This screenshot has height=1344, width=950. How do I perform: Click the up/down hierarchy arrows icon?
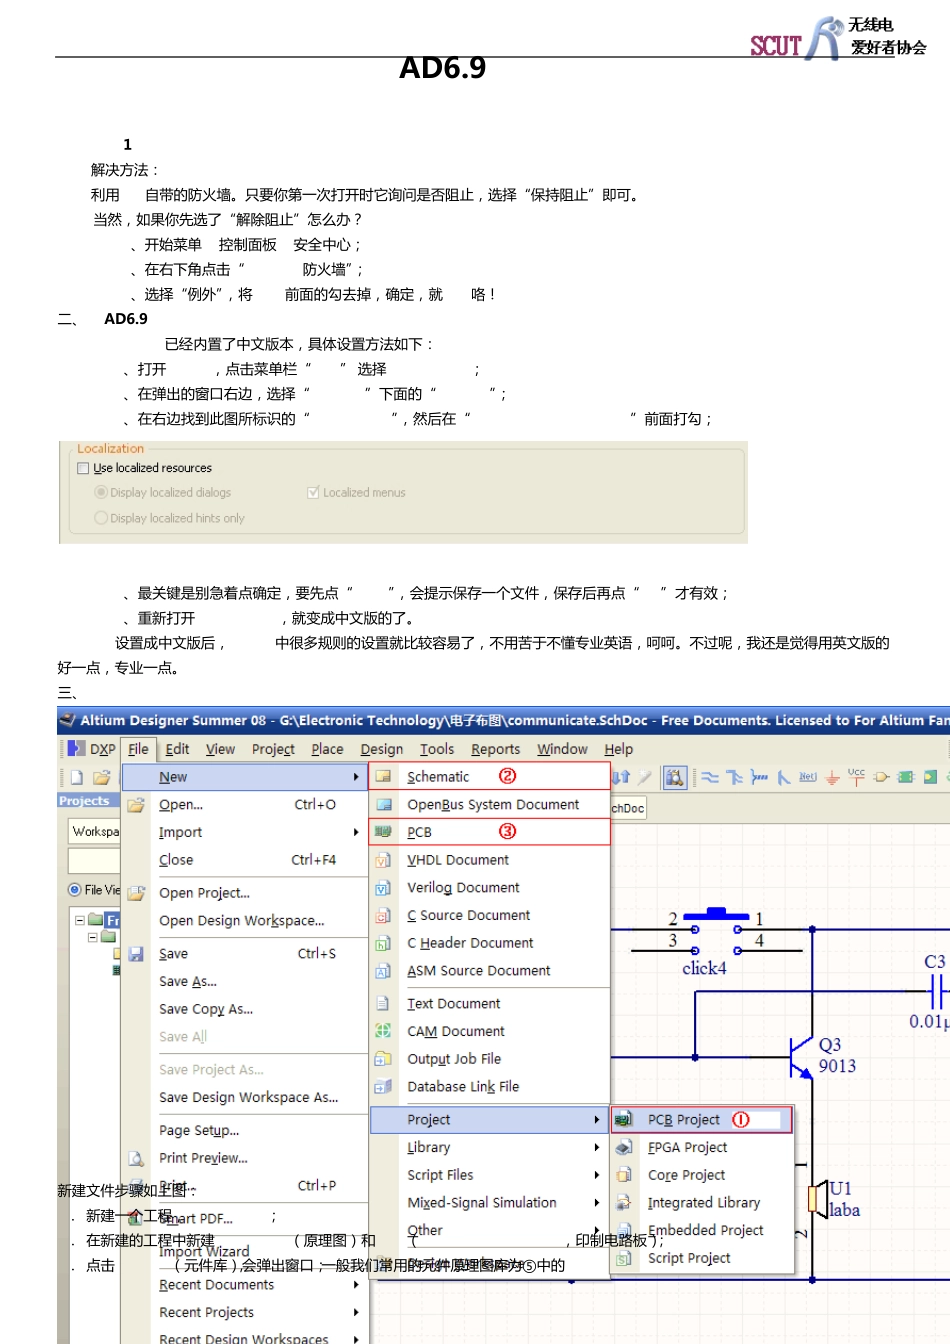click(621, 777)
